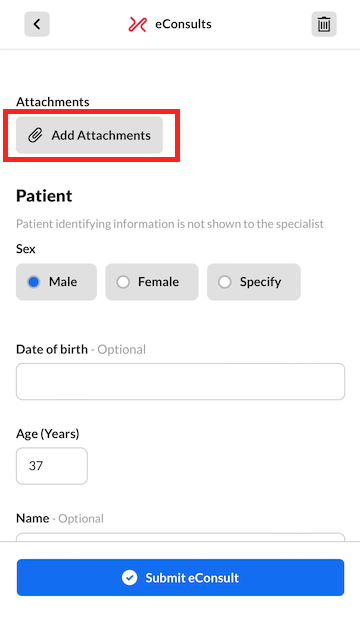360x622 pixels.
Task: Click the Age (Years) field showing 37
Action: [52, 466]
